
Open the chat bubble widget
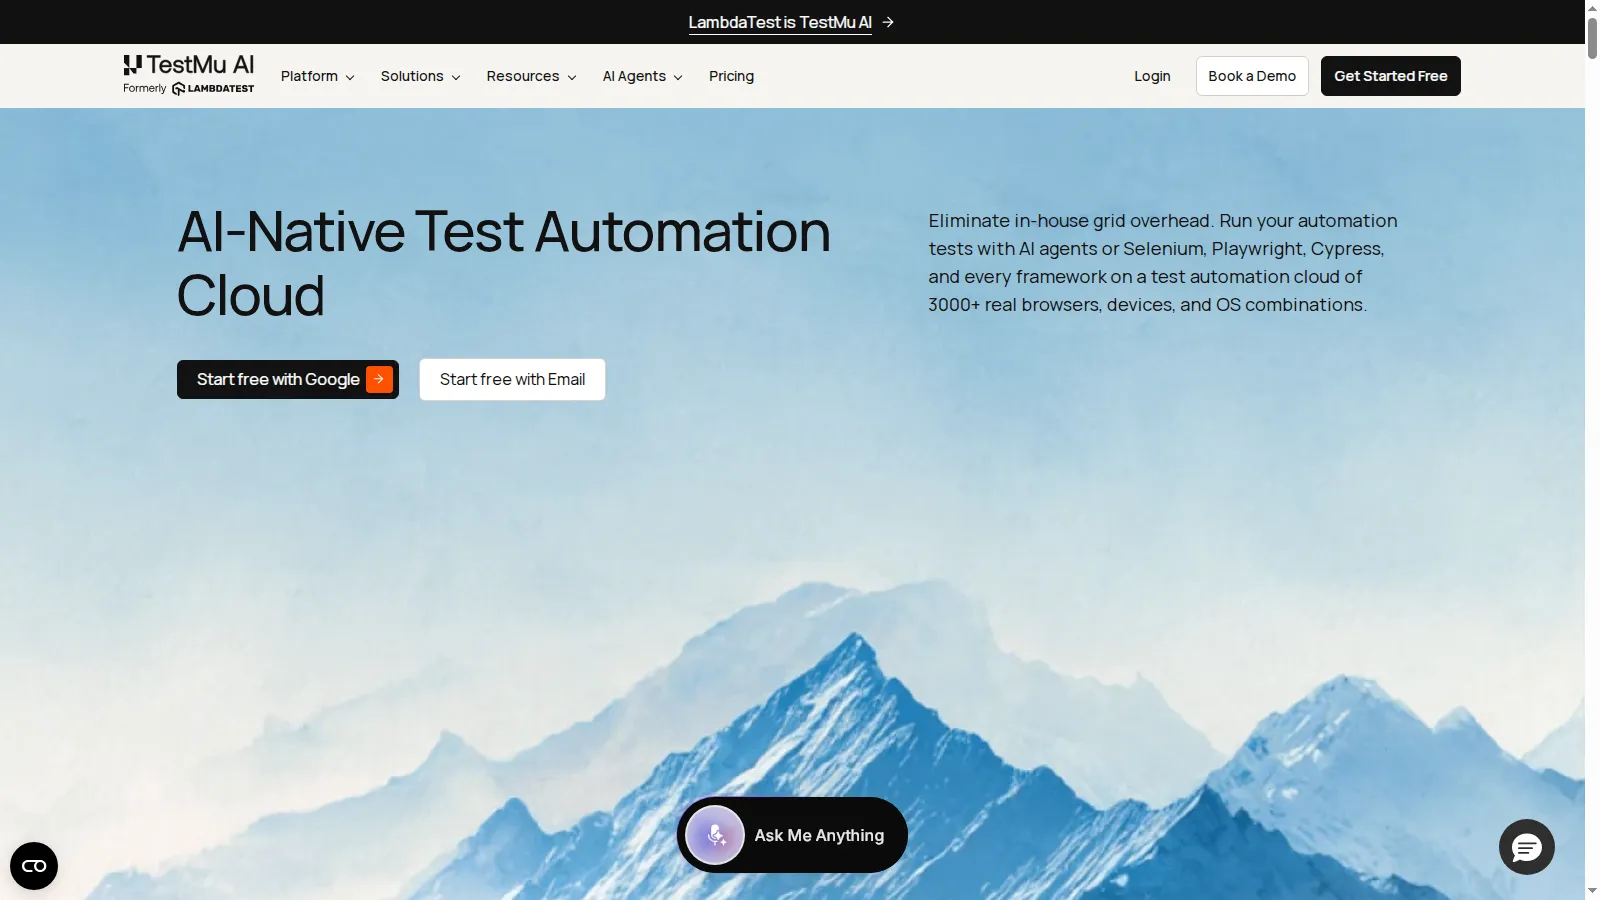click(x=1527, y=847)
